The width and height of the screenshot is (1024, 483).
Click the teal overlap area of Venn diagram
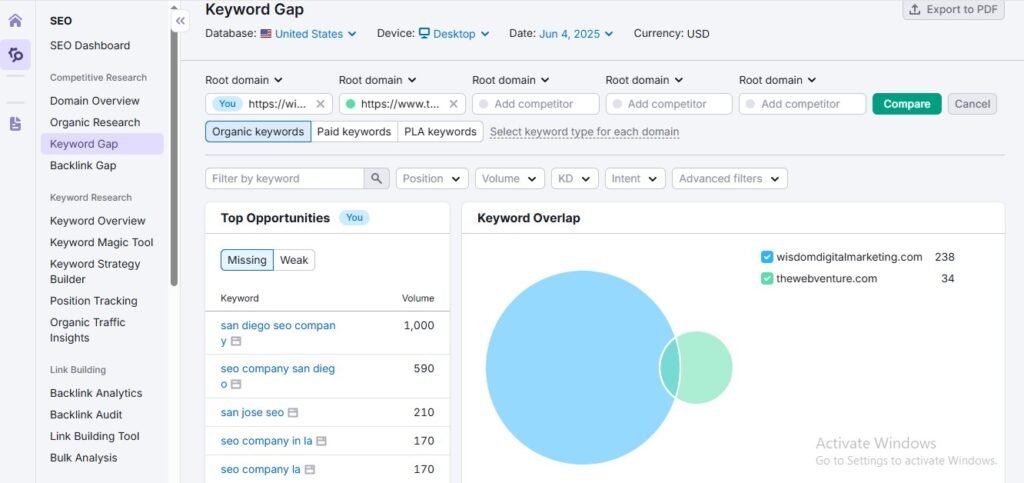pos(670,367)
